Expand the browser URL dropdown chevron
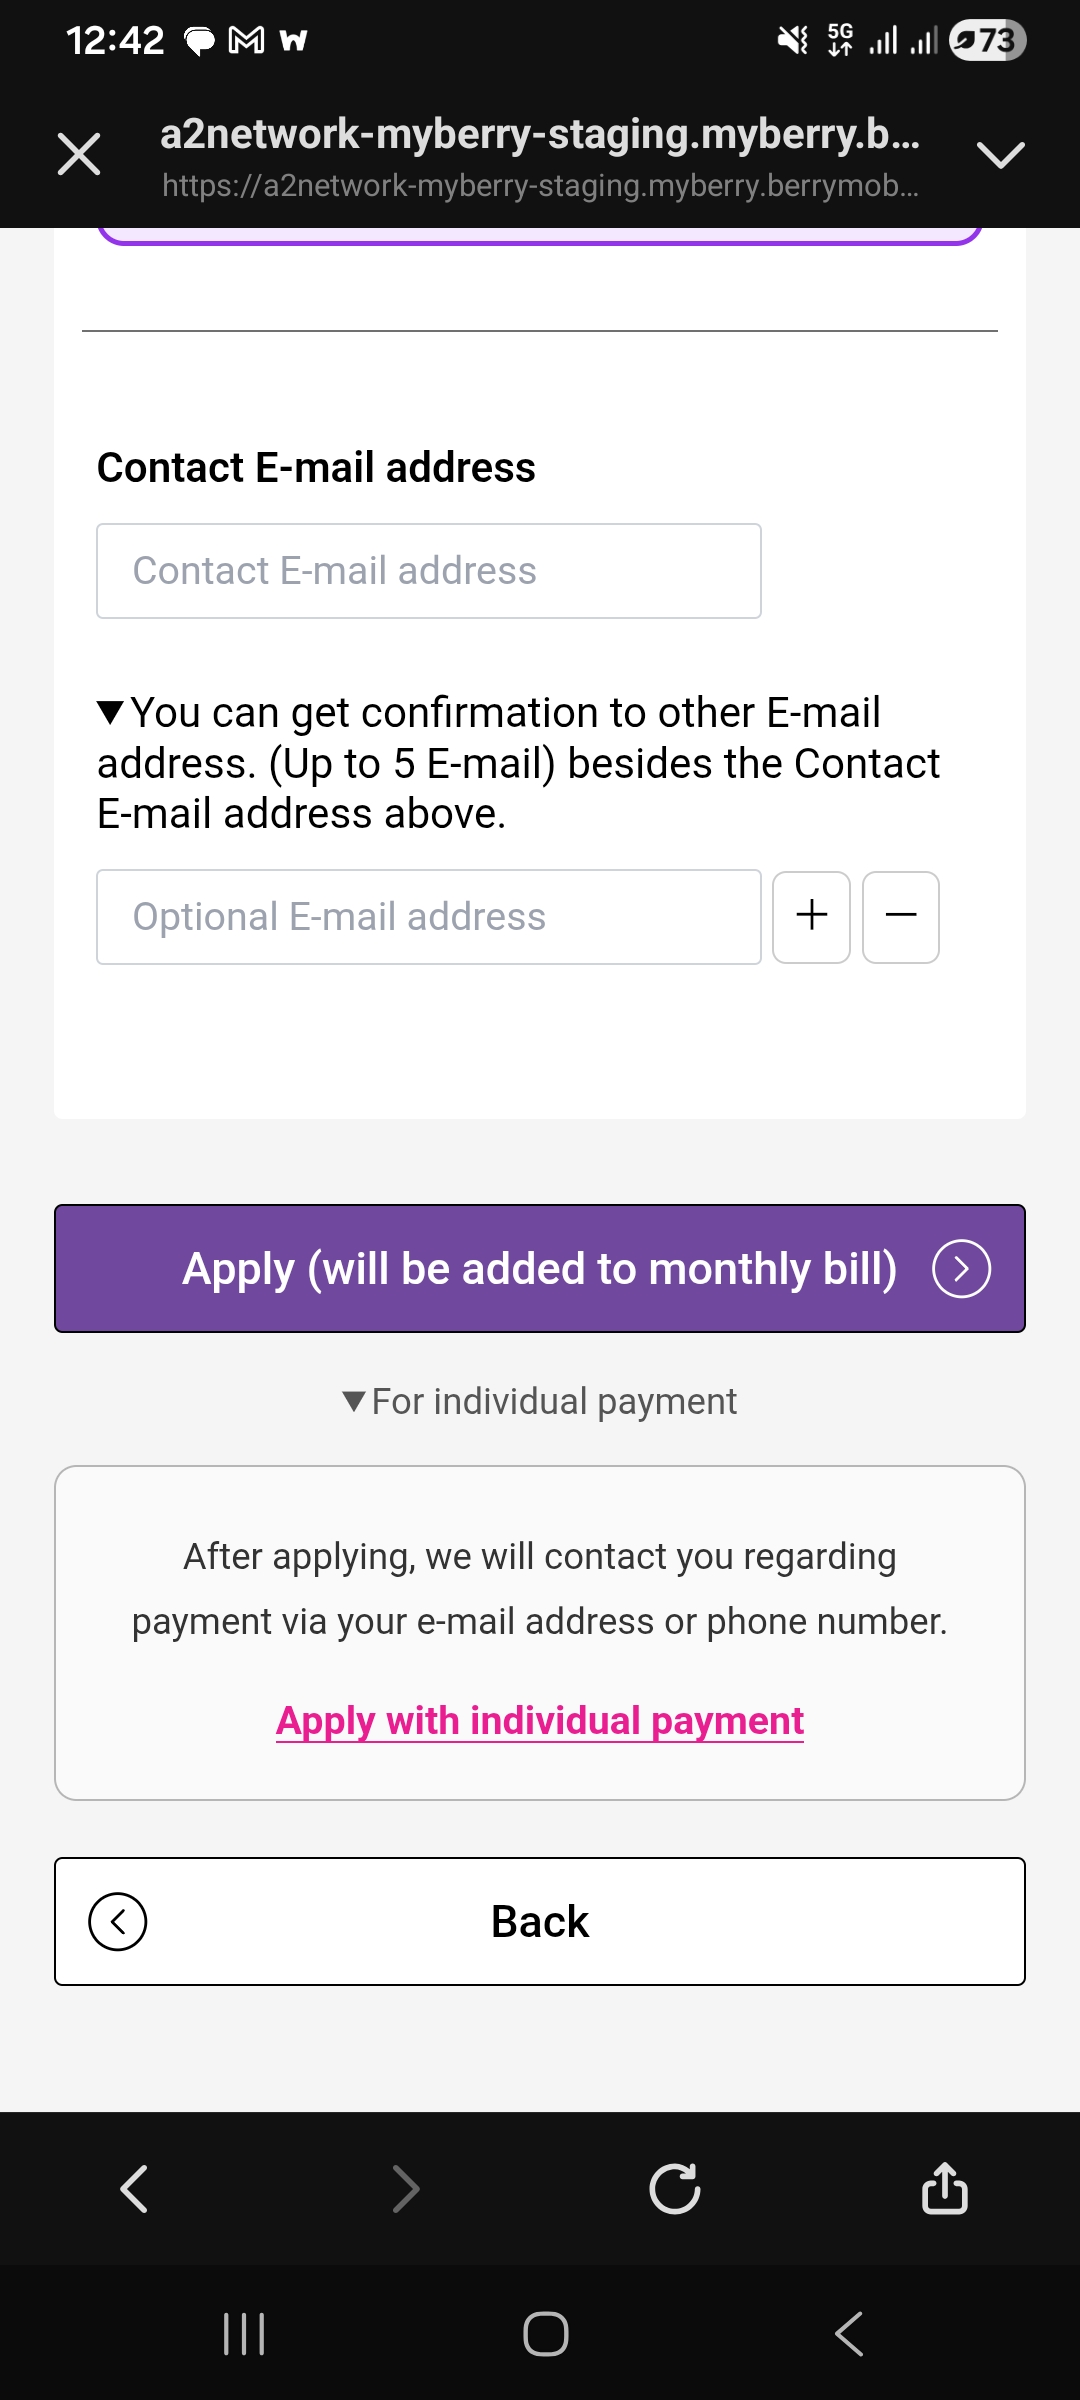The image size is (1080, 2400). click(x=1000, y=154)
